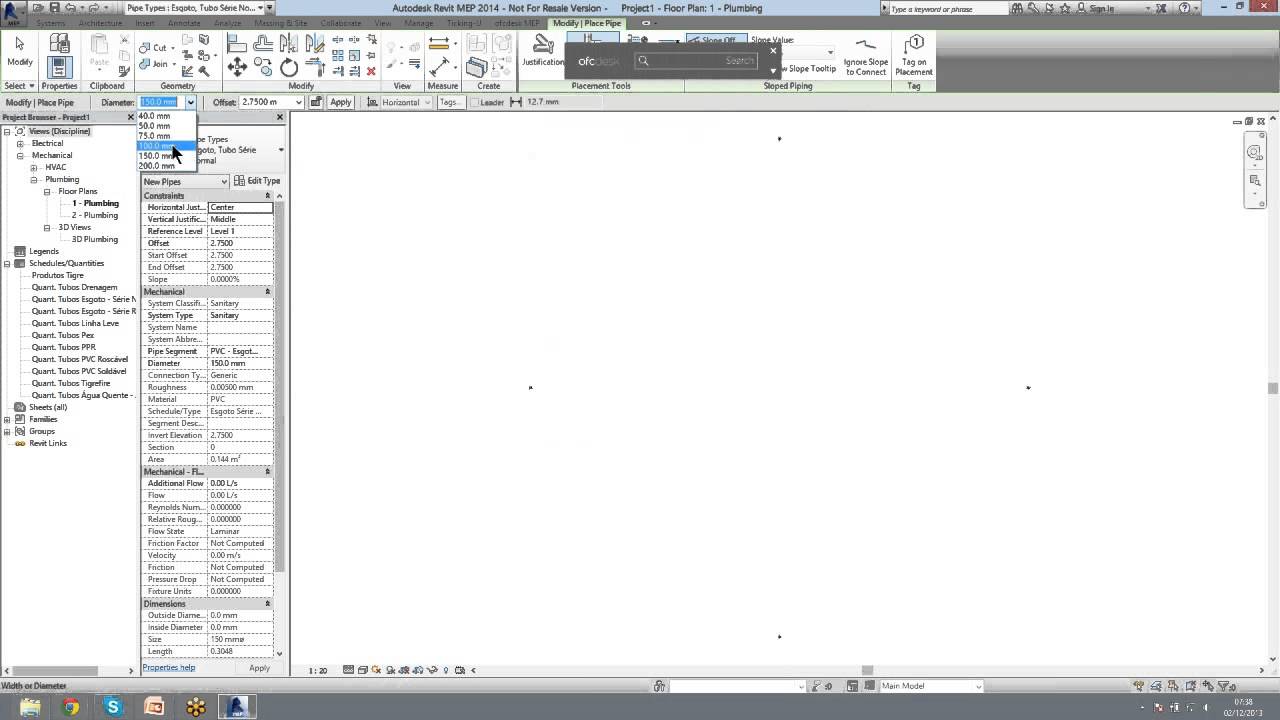Toggle the Leader checkbox
The width and height of the screenshot is (1280, 720).
click(x=475, y=102)
